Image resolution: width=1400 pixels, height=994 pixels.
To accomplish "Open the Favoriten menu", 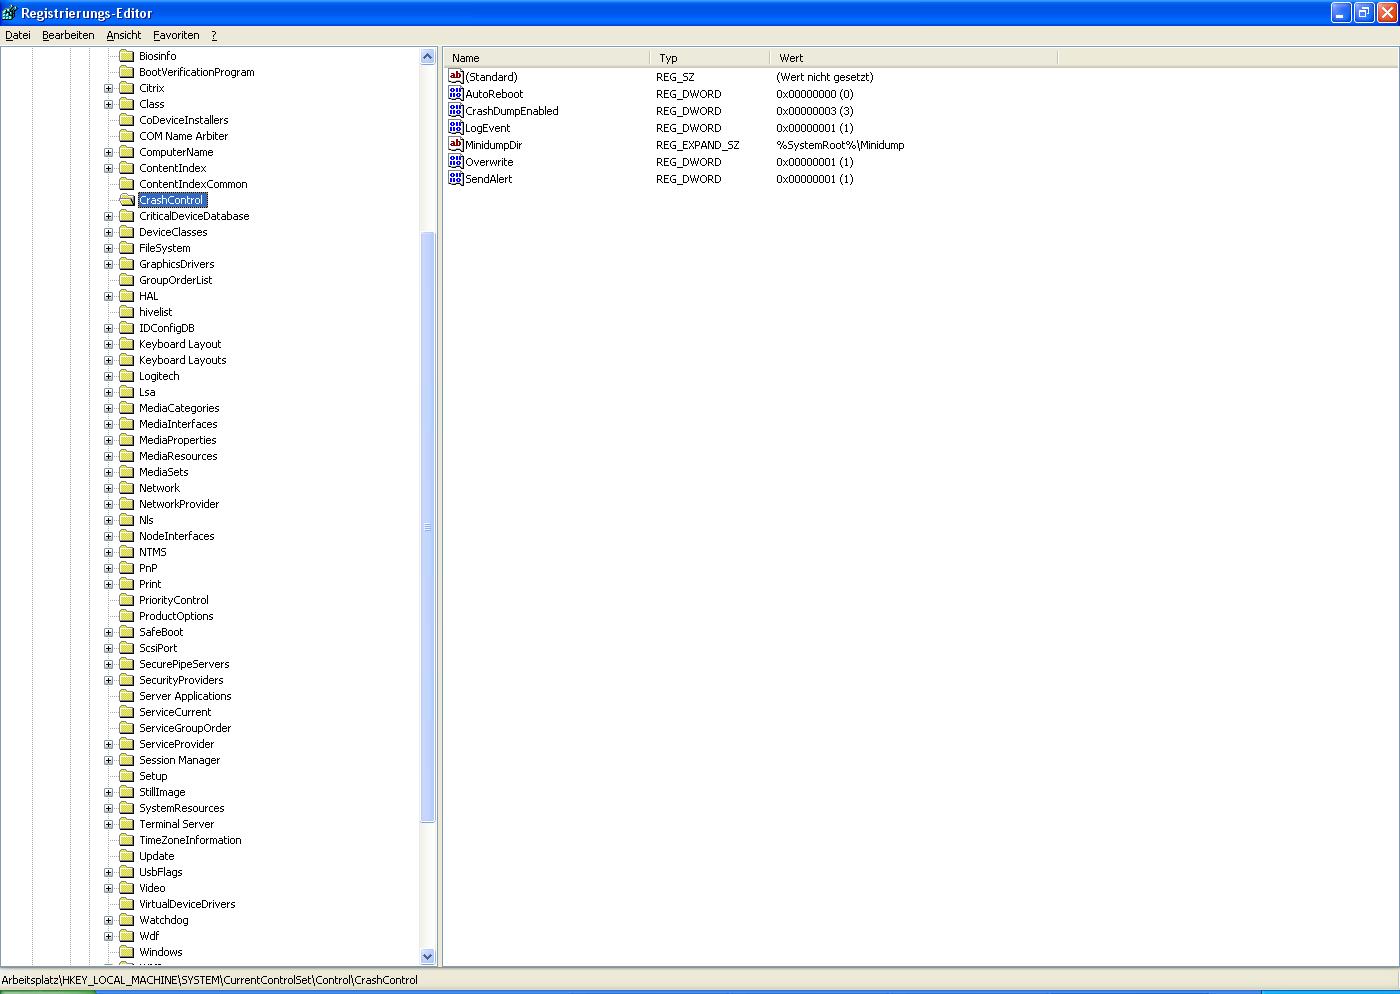I will [176, 35].
